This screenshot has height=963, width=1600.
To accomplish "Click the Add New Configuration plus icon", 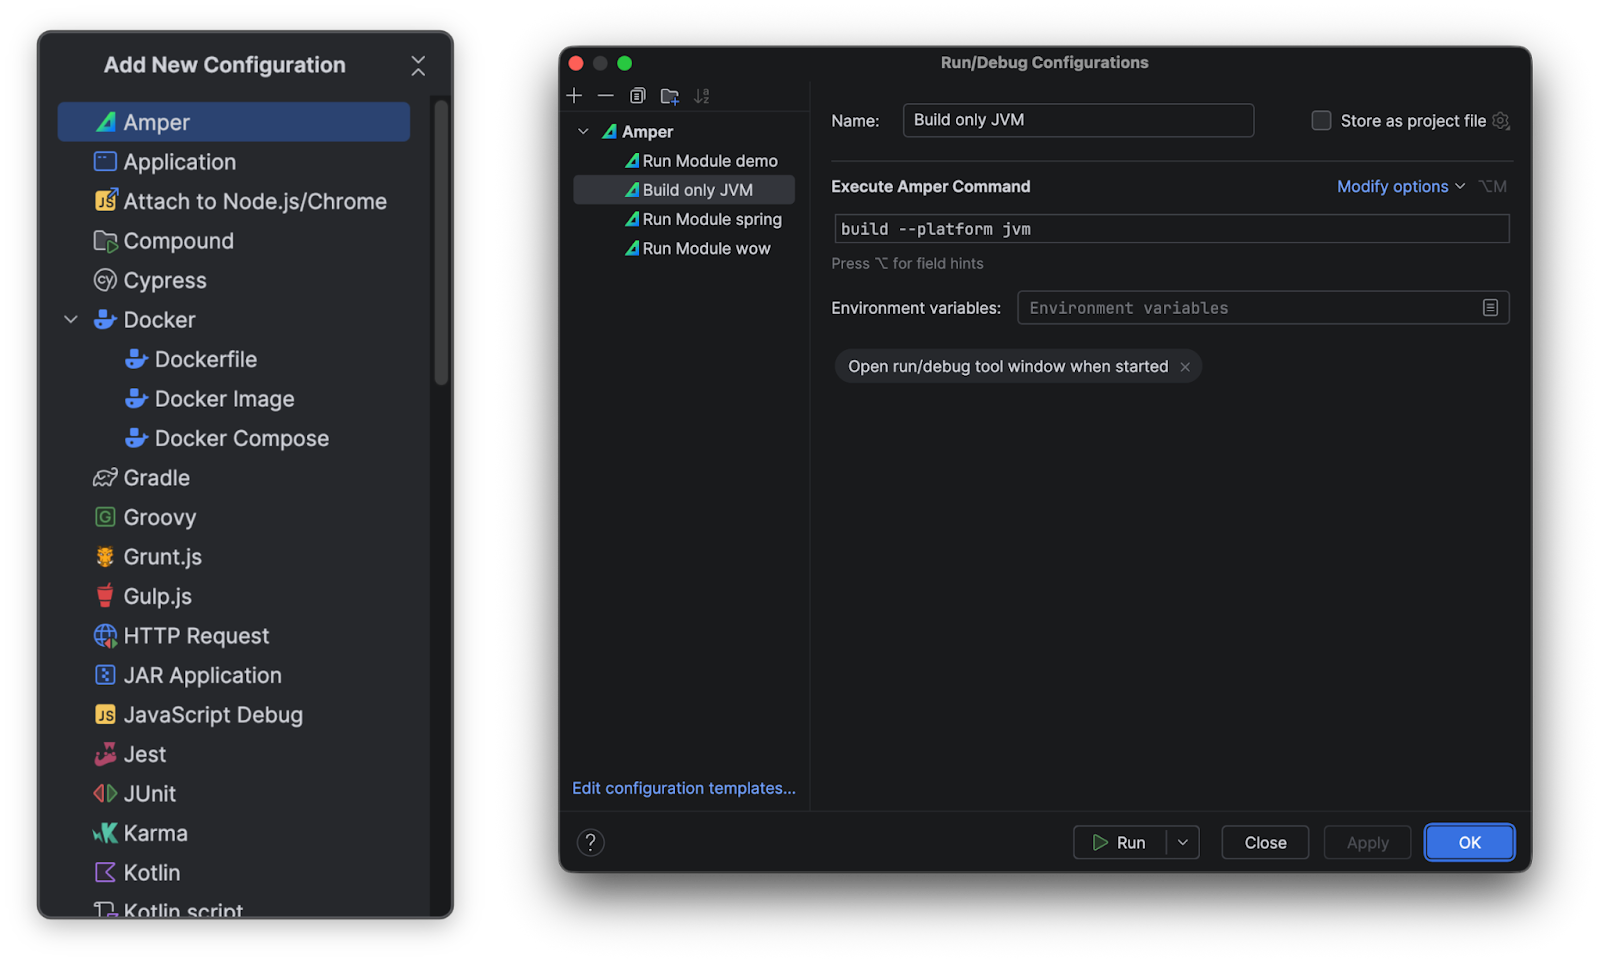I will pyautogui.click(x=574, y=96).
